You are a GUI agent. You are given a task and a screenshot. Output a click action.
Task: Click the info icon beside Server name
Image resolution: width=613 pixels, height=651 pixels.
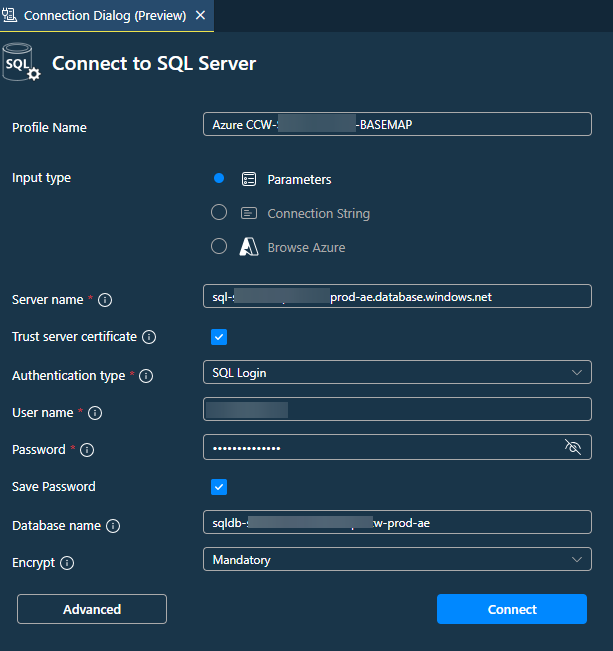point(105,300)
